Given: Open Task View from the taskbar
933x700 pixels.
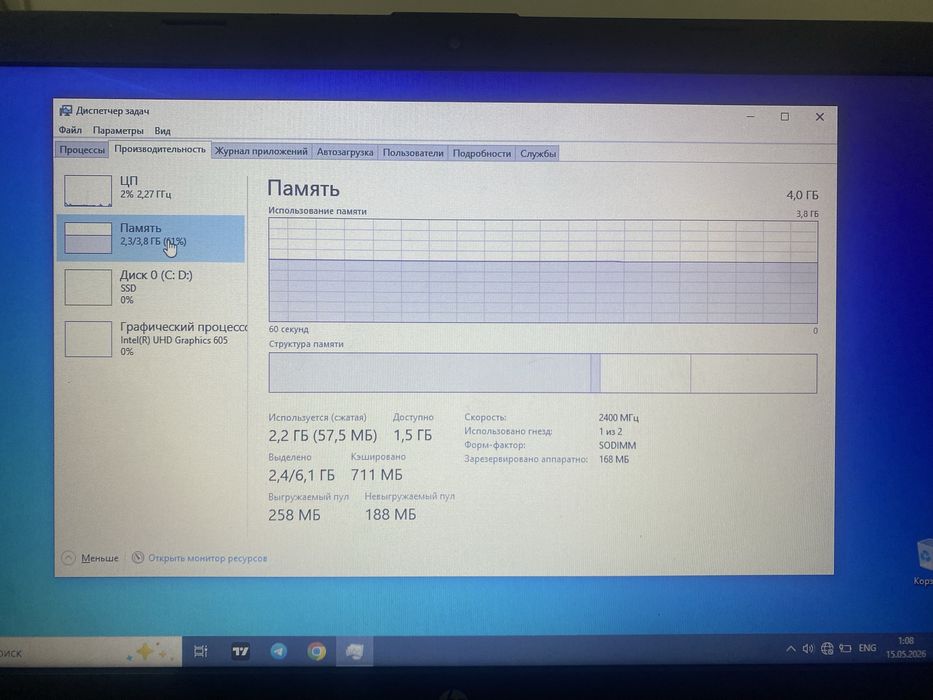Looking at the screenshot, I should tap(201, 651).
